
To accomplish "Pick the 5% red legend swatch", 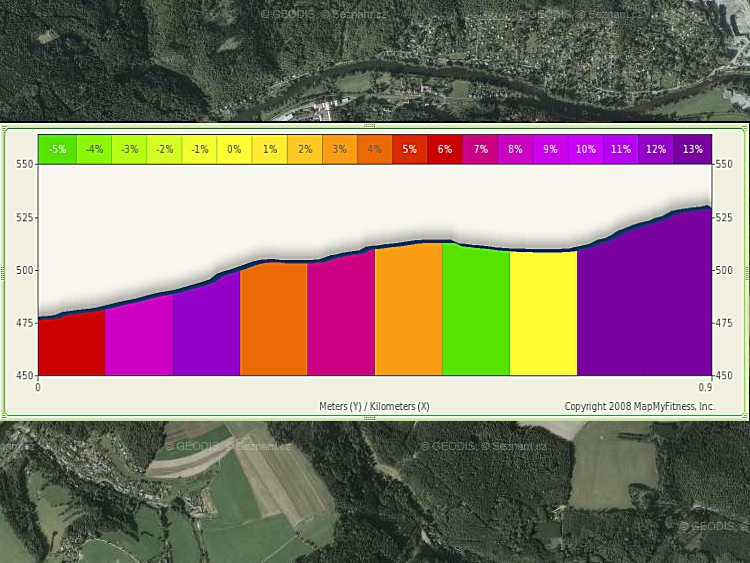I will pos(410,149).
